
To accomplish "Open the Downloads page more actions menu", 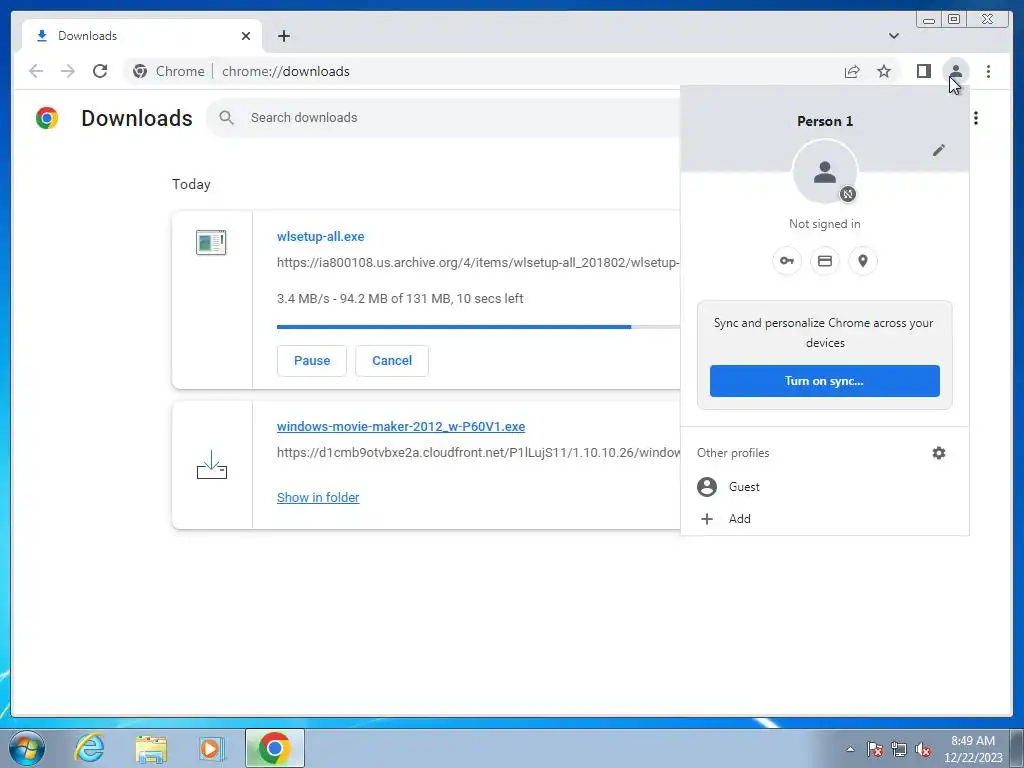I will click(x=976, y=118).
